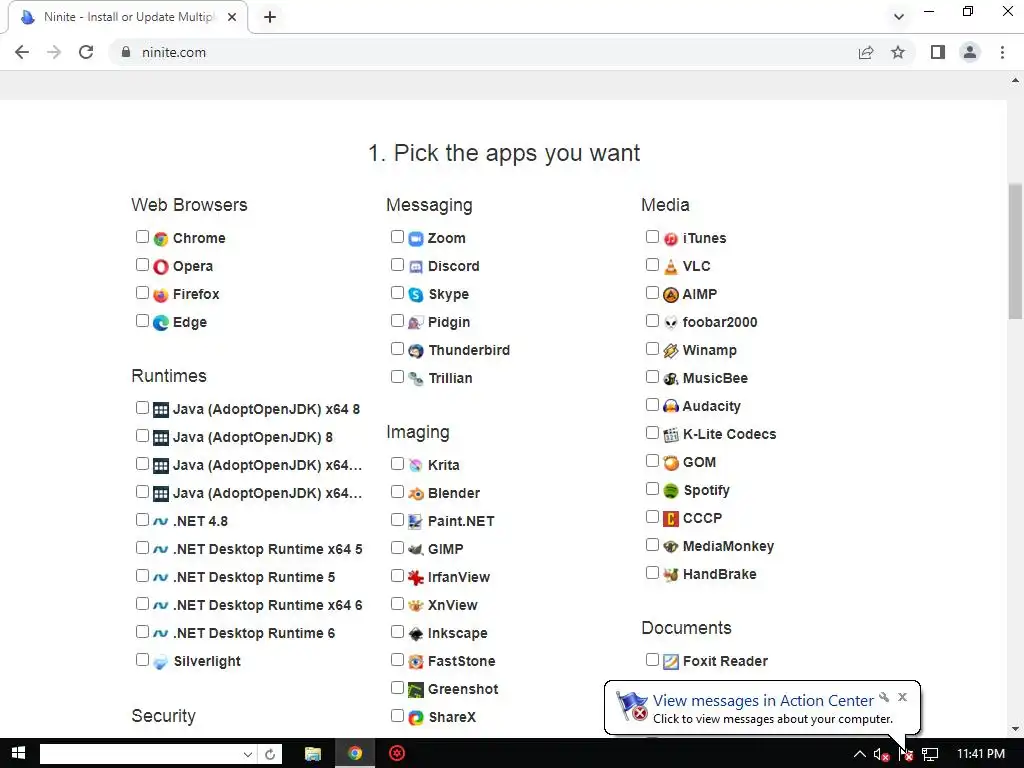The height and width of the screenshot is (768, 1024).
Task: Tick the Greenshot checkbox
Action: click(397, 687)
